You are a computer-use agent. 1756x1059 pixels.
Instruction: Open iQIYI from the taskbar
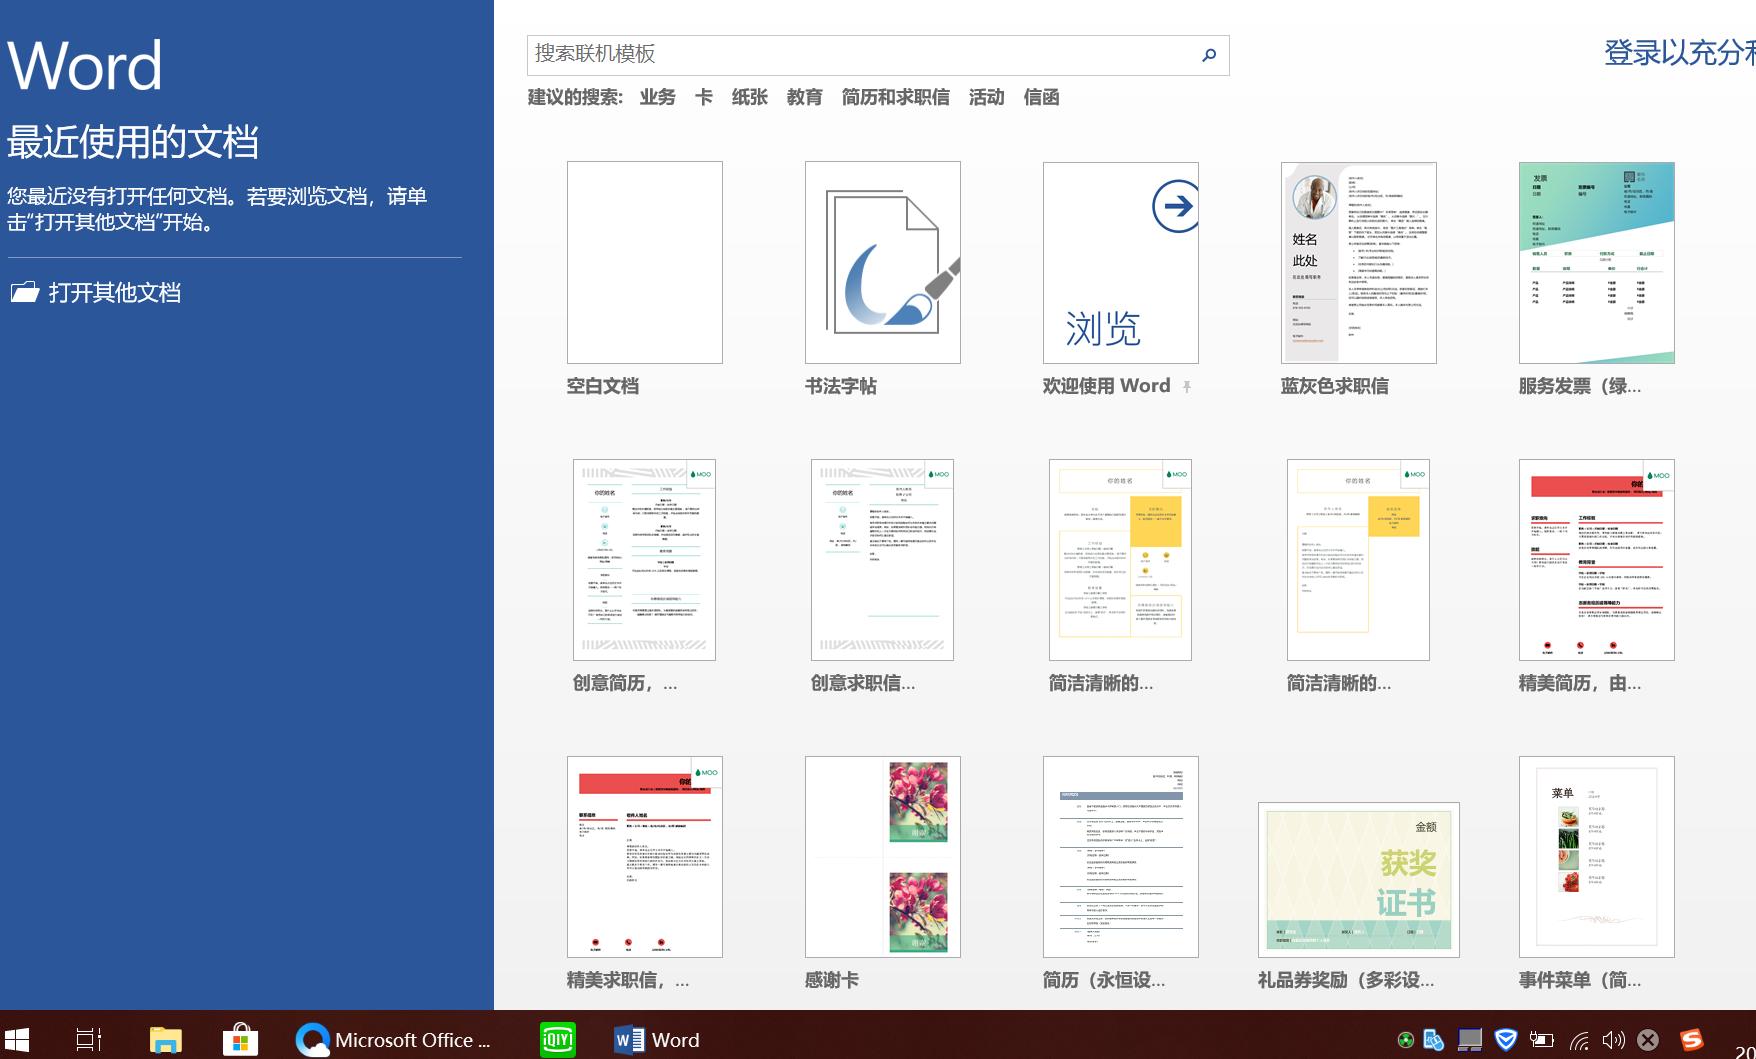click(557, 1039)
